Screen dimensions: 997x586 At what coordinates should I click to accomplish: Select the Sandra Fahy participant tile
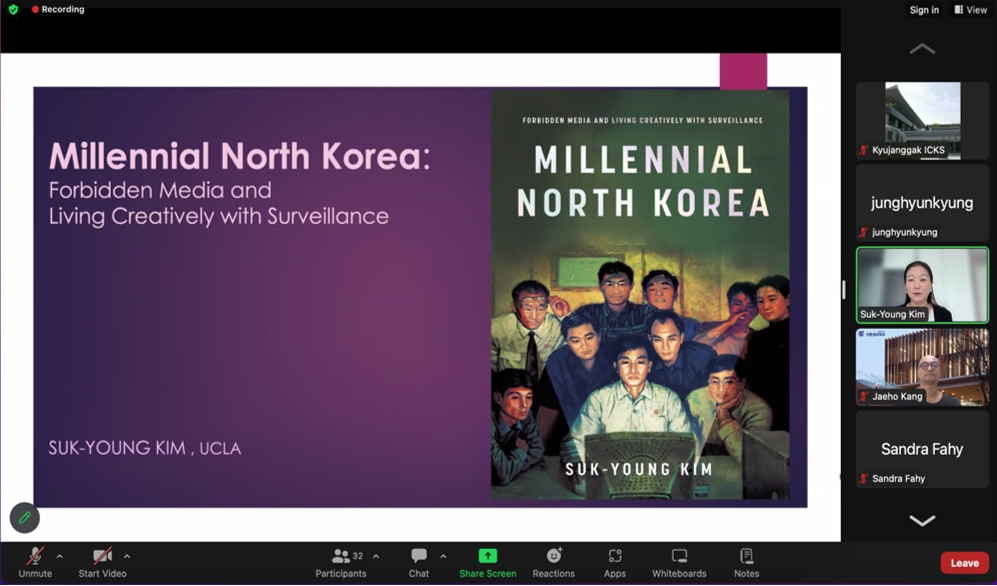point(922,449)
